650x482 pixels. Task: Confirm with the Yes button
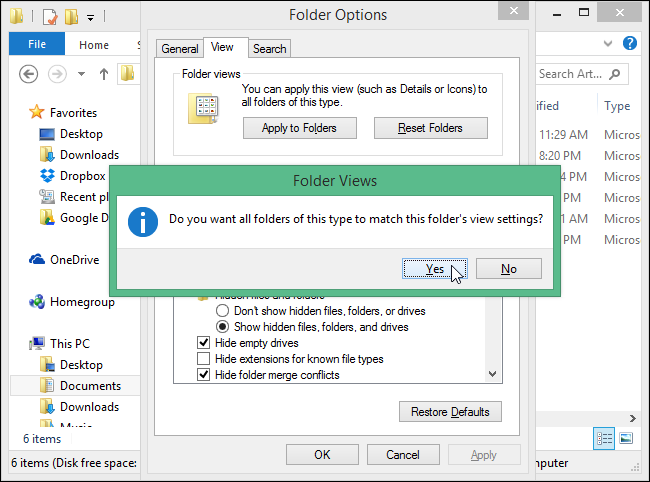(435, 269)
